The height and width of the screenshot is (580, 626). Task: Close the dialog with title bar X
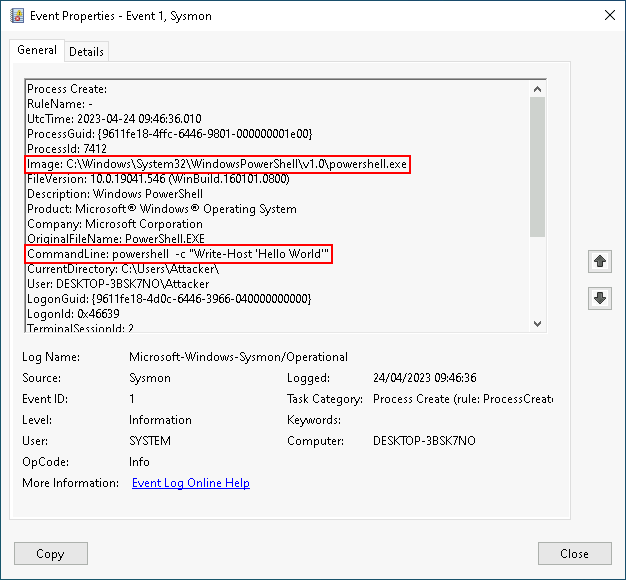pos(609,16)
